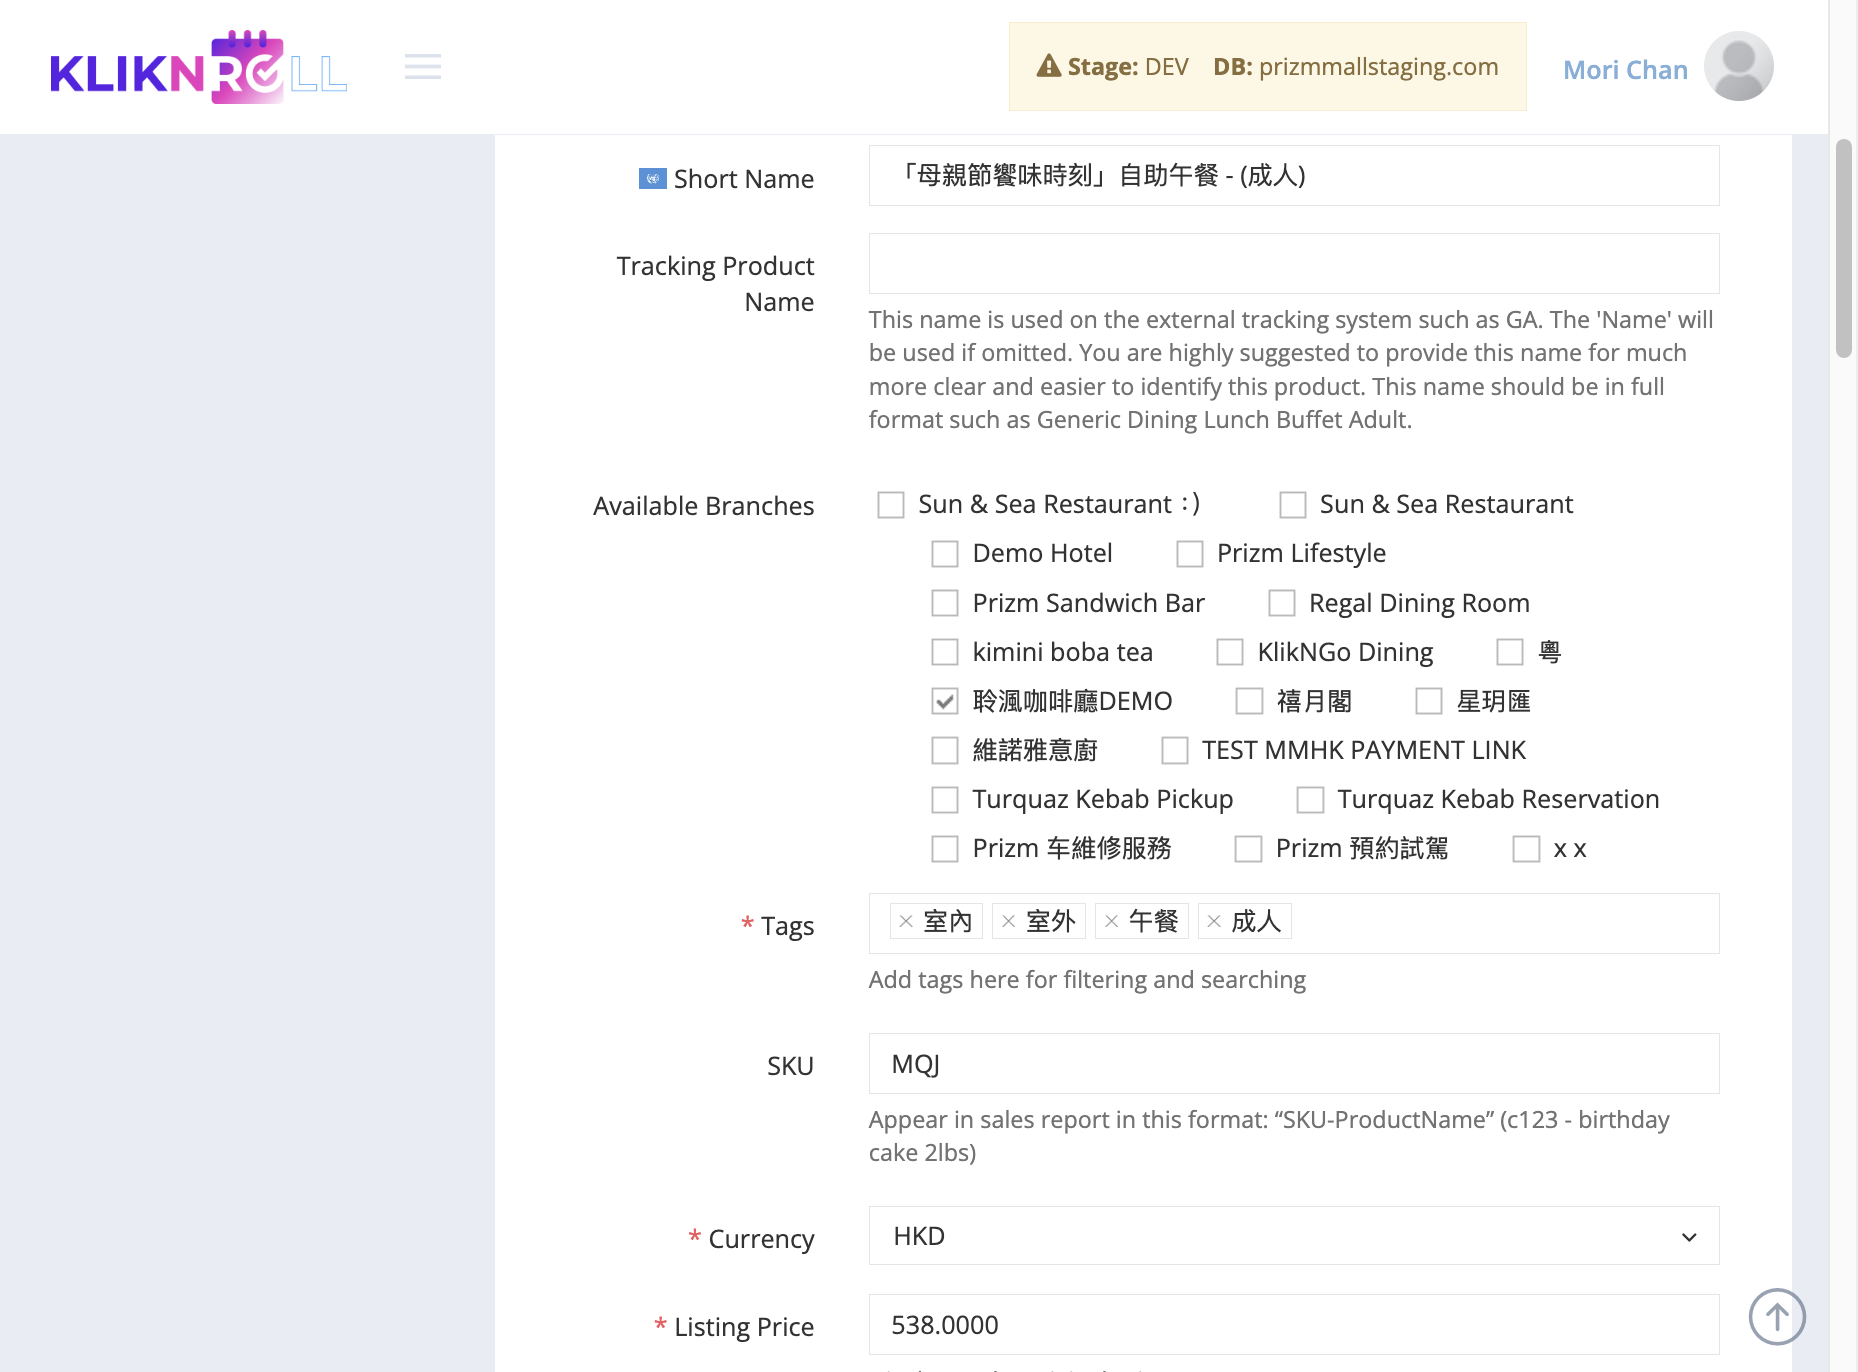Check the Prizm Sandwich Bar branch
This screenshot has height=1372, width=1858.
[945, 603]
